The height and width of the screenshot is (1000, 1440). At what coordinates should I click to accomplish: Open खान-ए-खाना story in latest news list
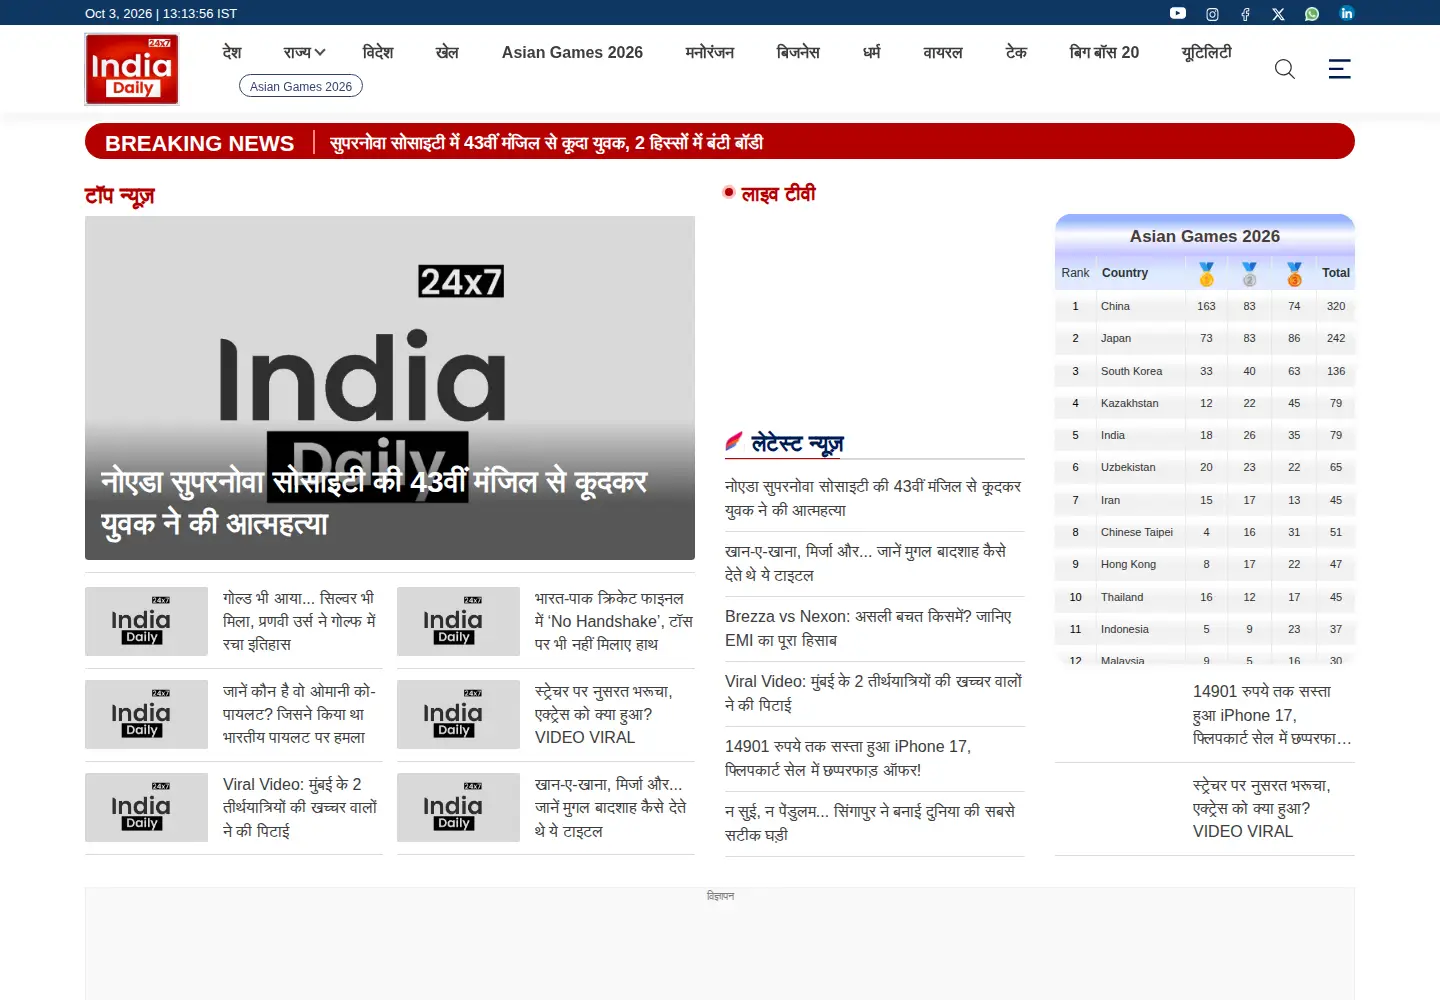866,563
